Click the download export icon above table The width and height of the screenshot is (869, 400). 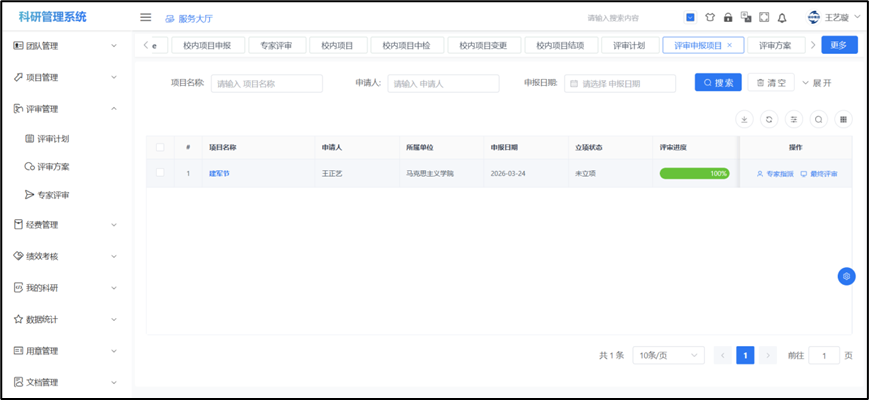click(744, 119)
